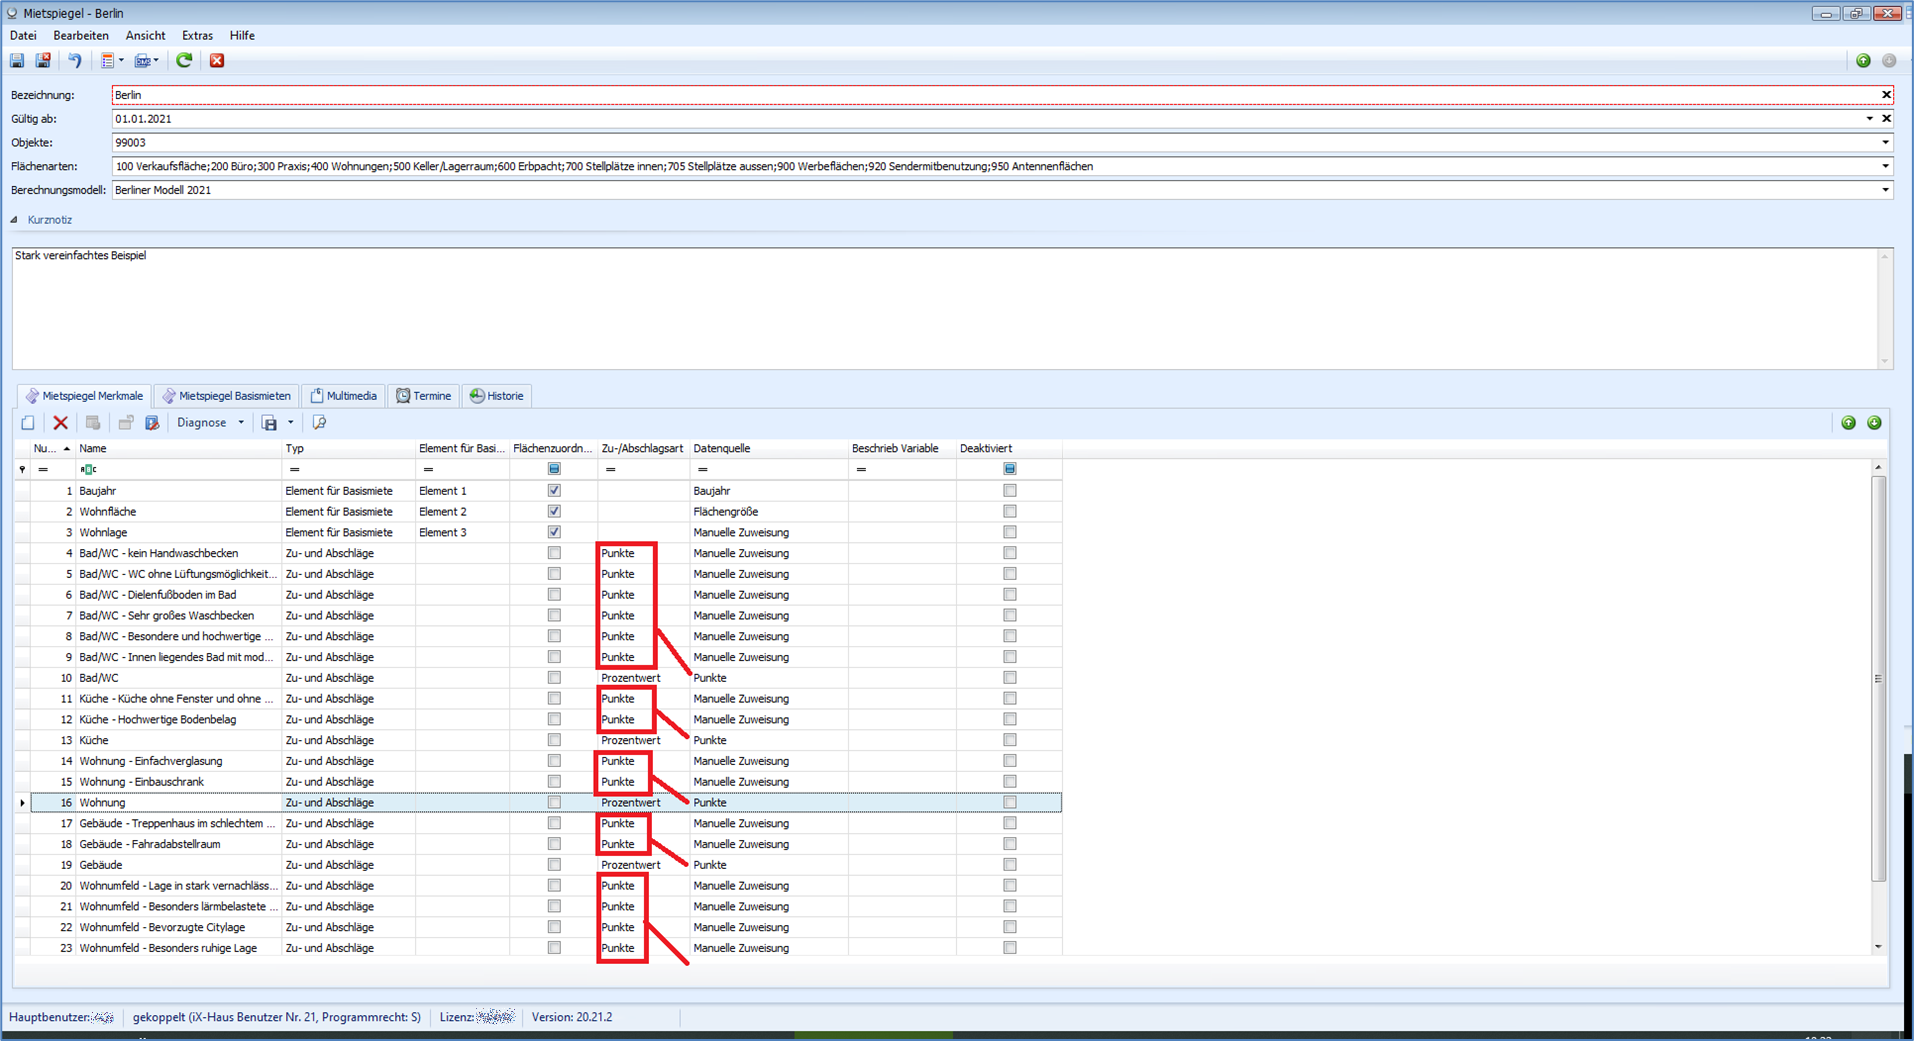Click the grid's vertical scrollbar down arrow

tap(1878, 946)
